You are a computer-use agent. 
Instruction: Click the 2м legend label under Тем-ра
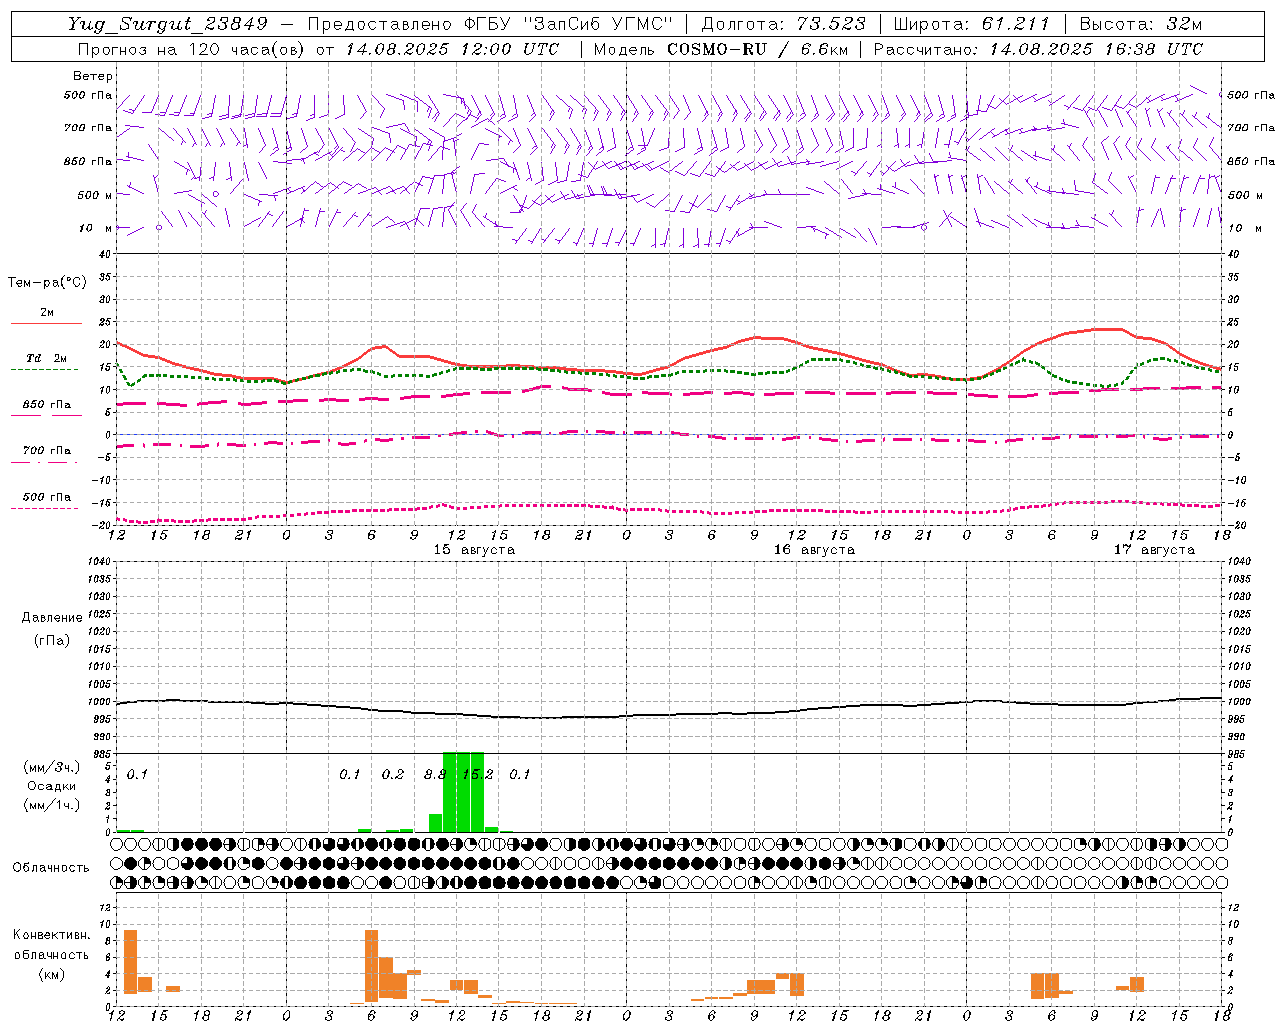(47, 313)
